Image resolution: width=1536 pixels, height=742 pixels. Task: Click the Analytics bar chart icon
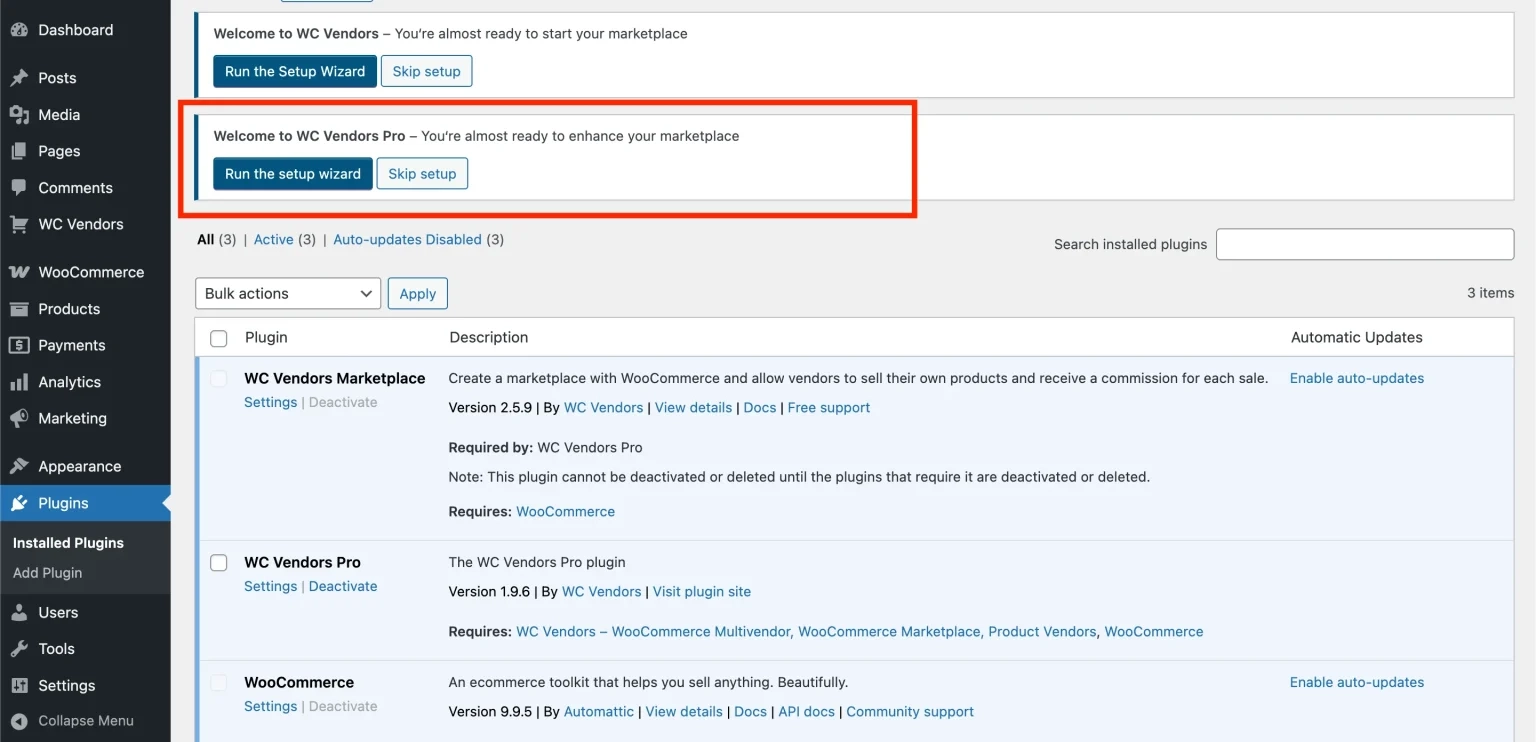coord(19,382)
